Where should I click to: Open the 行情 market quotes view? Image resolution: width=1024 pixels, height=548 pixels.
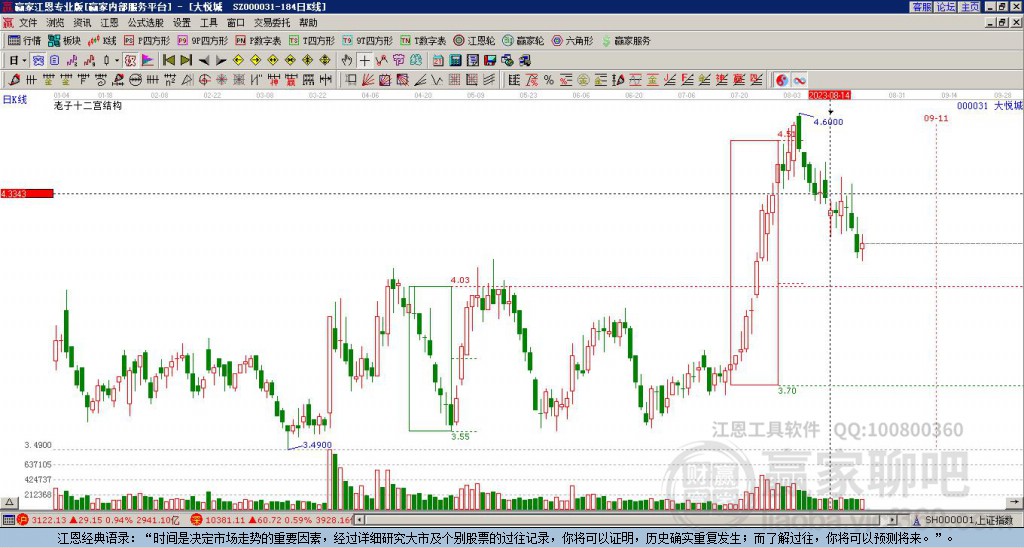[24, 40]
